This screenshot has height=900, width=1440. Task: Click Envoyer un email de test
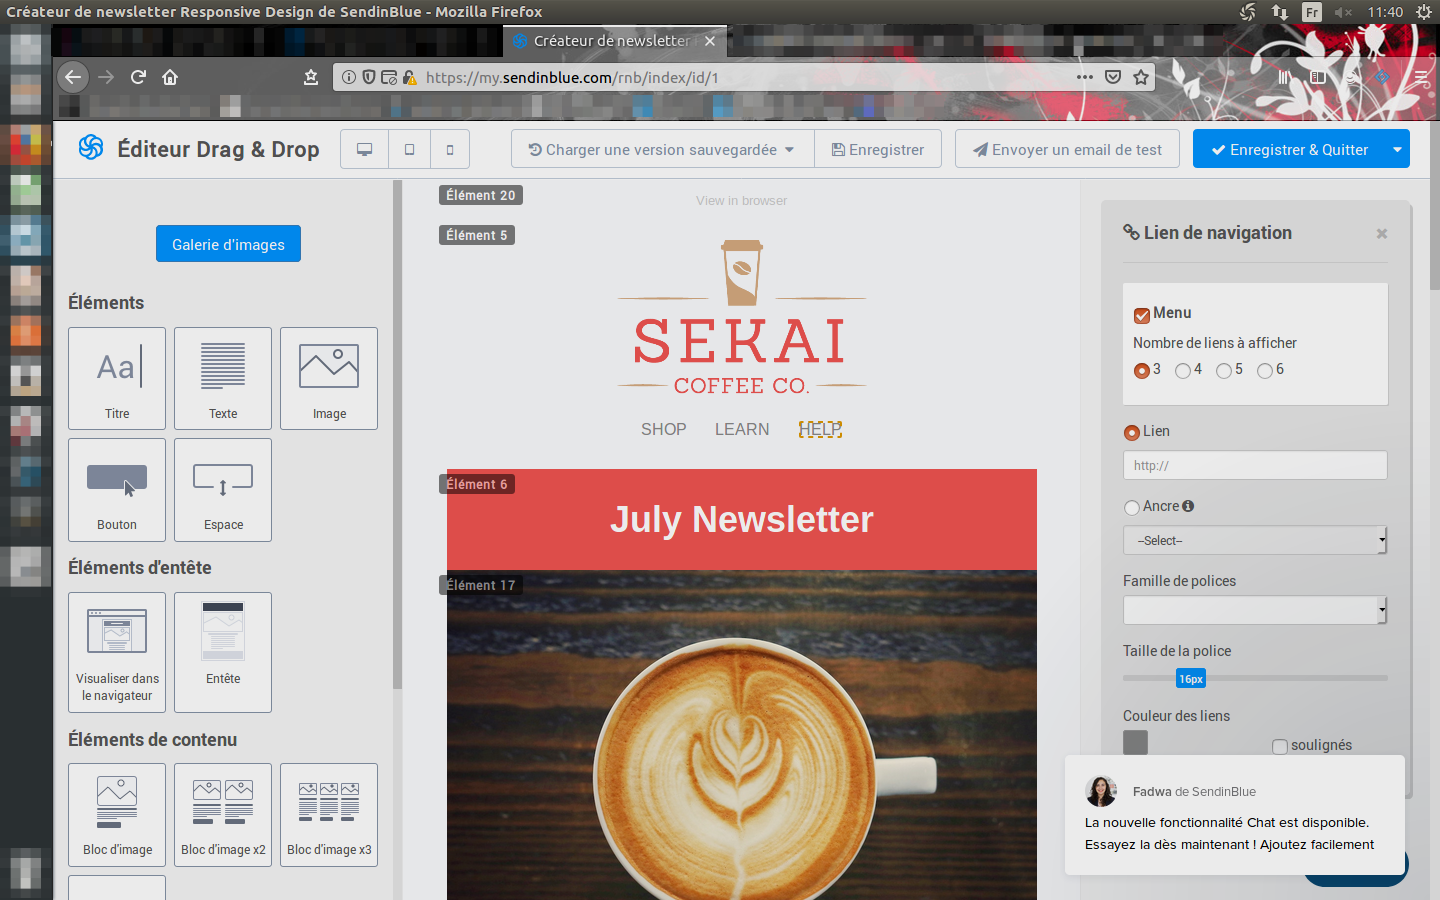point(1067,149)
